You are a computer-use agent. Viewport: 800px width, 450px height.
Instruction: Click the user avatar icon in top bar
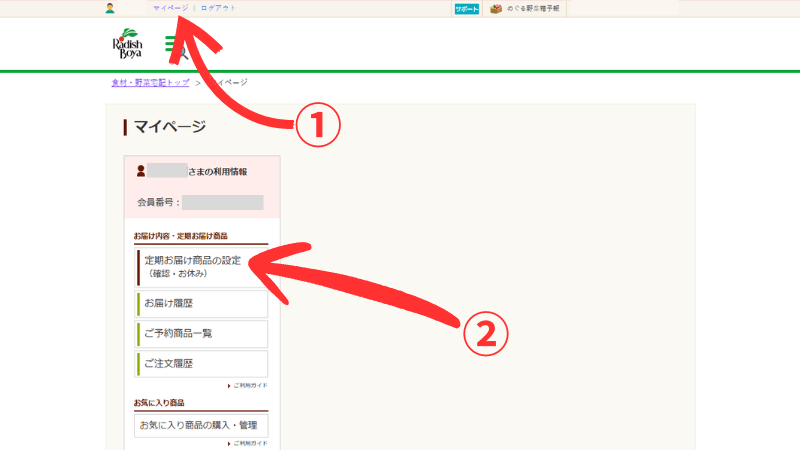click(x=110, y=8)
